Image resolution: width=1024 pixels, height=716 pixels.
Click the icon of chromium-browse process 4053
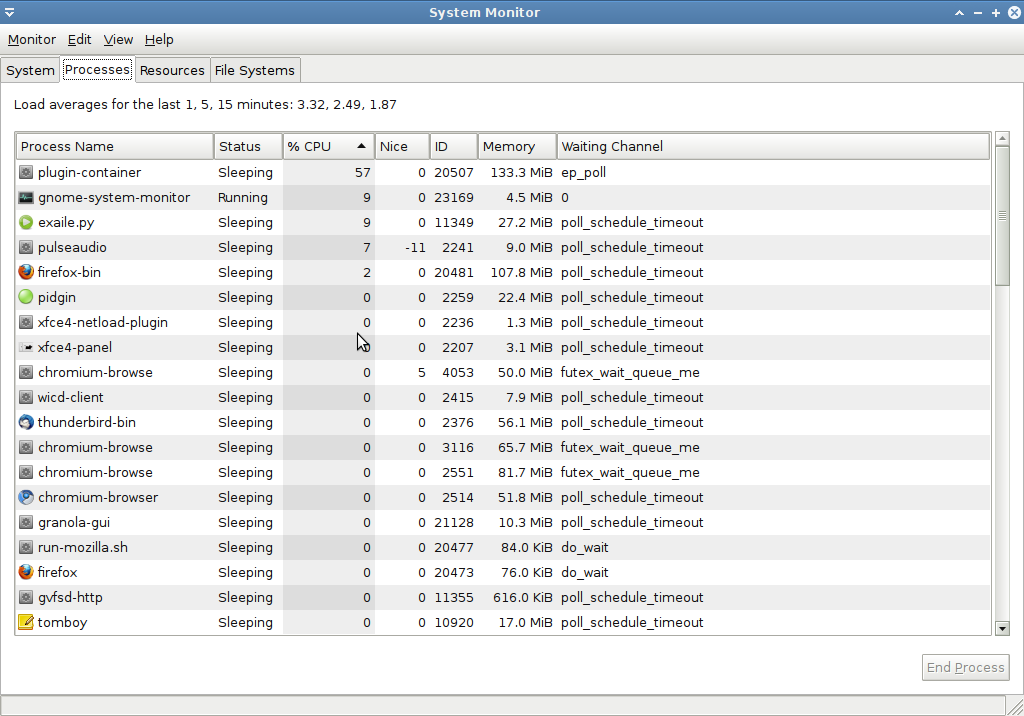[25, 372]
